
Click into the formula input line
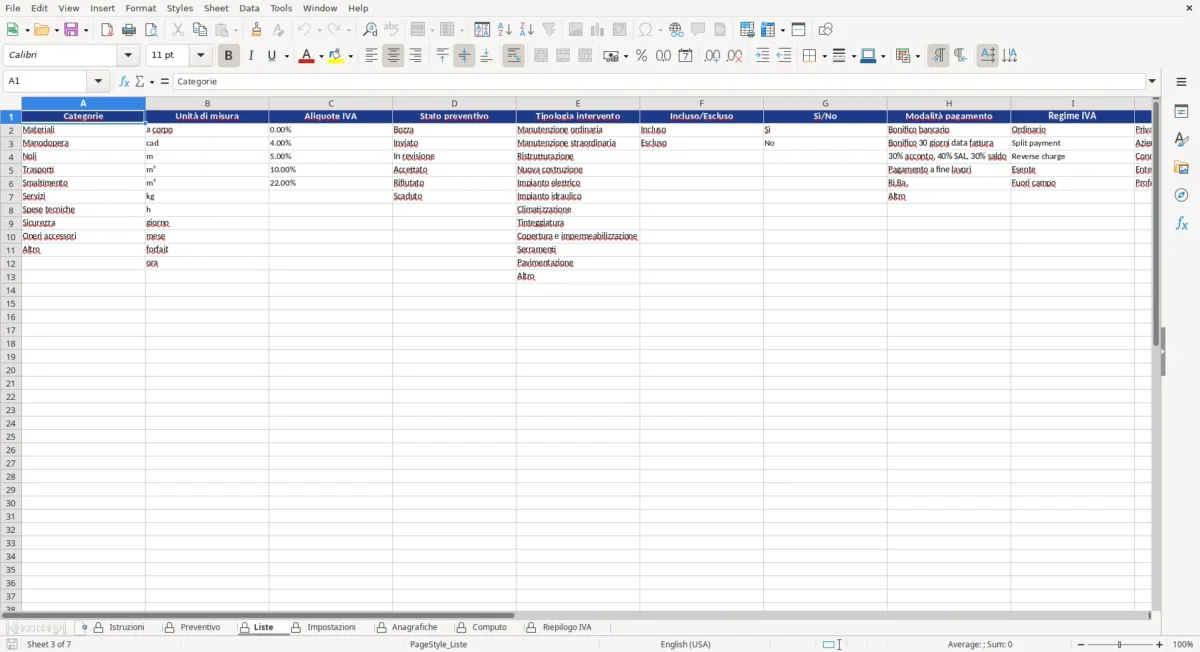click(659, 82)
